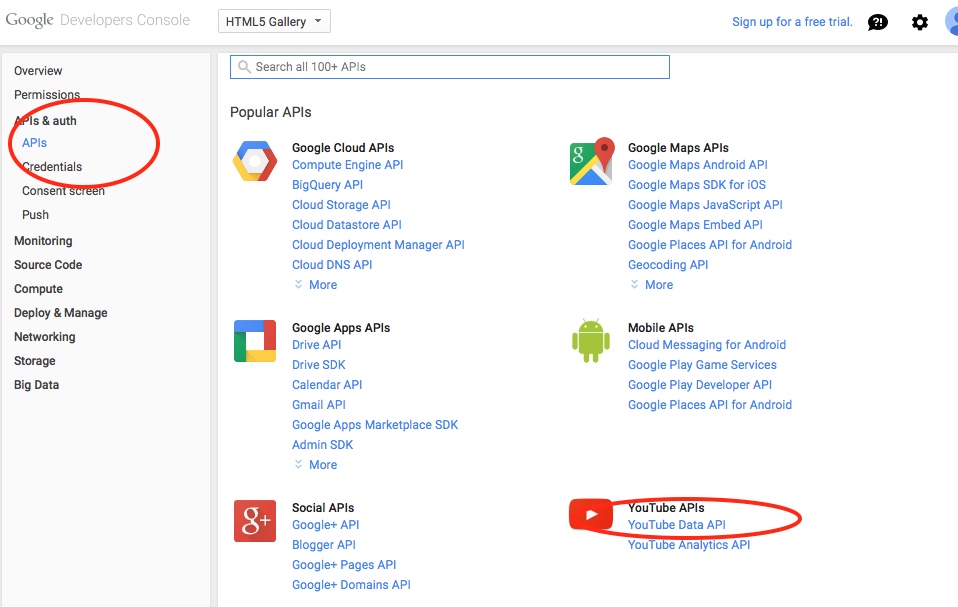The width and height of the screenshot is (958, 607).
Task: Open the HTML5 Gallery project dropdown
Action: [274, 22]
